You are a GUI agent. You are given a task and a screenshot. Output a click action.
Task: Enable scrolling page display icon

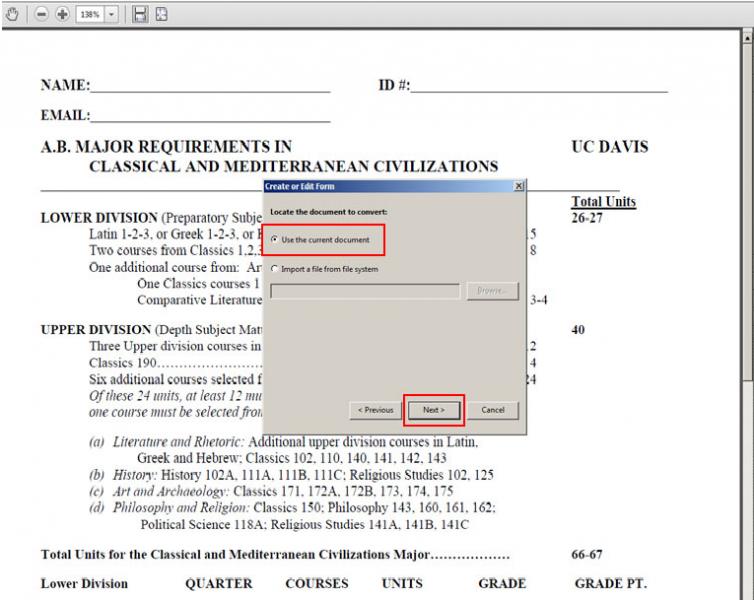tap(141, 14)
